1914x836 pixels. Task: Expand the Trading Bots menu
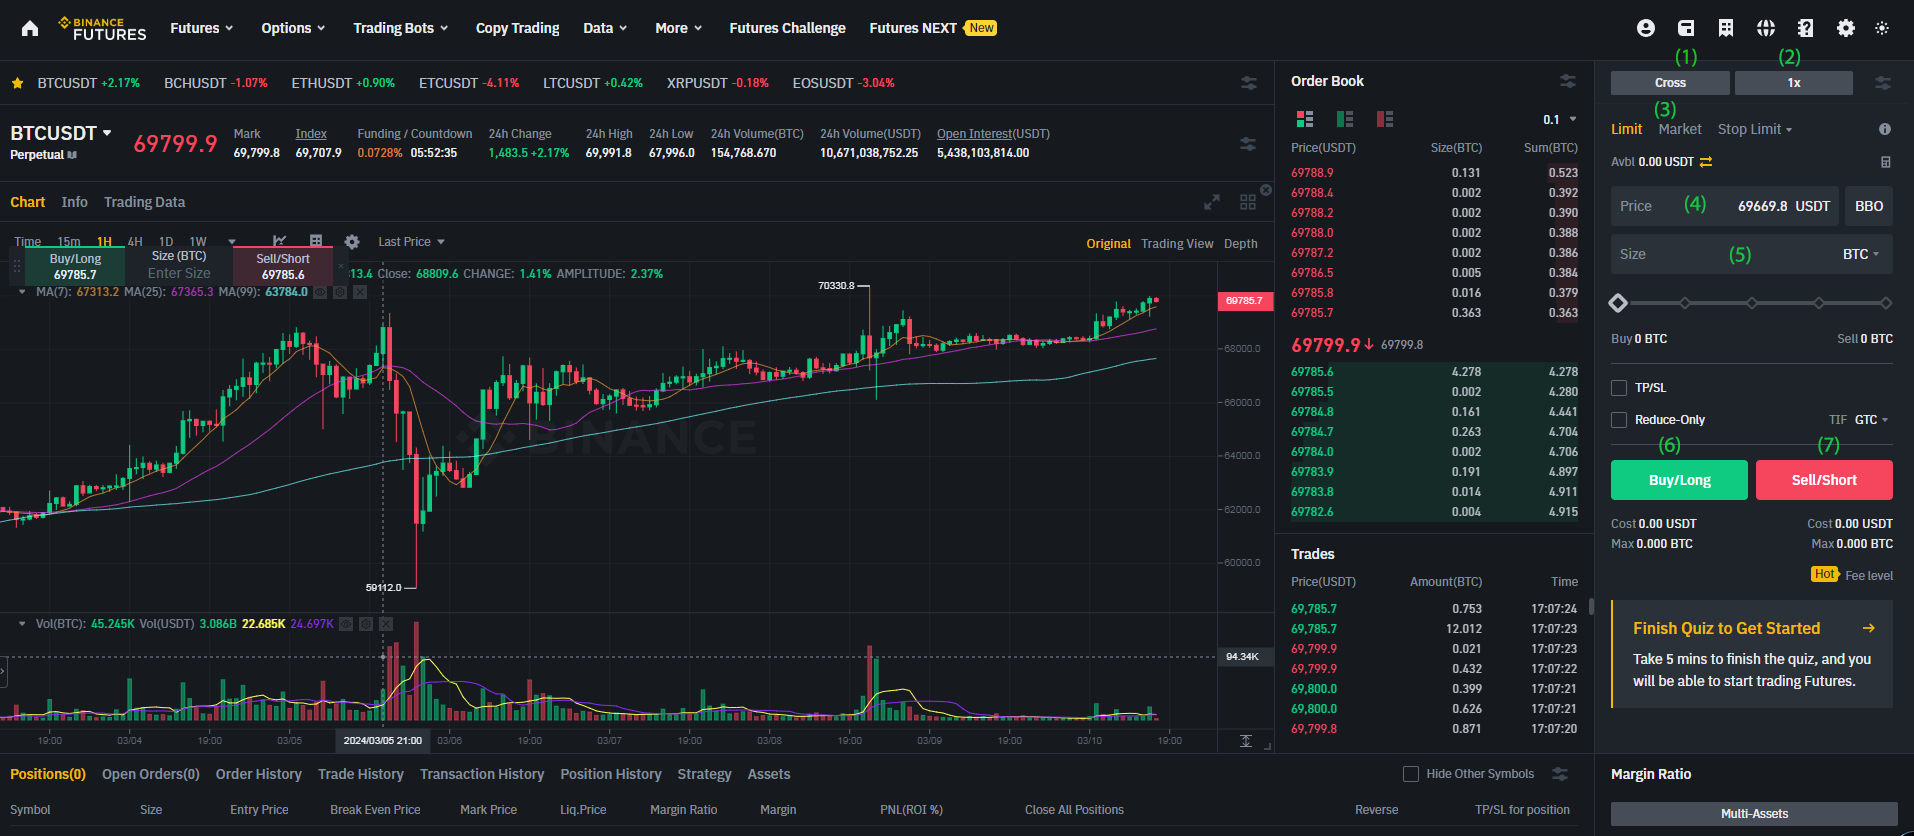[x=400, y=28]
